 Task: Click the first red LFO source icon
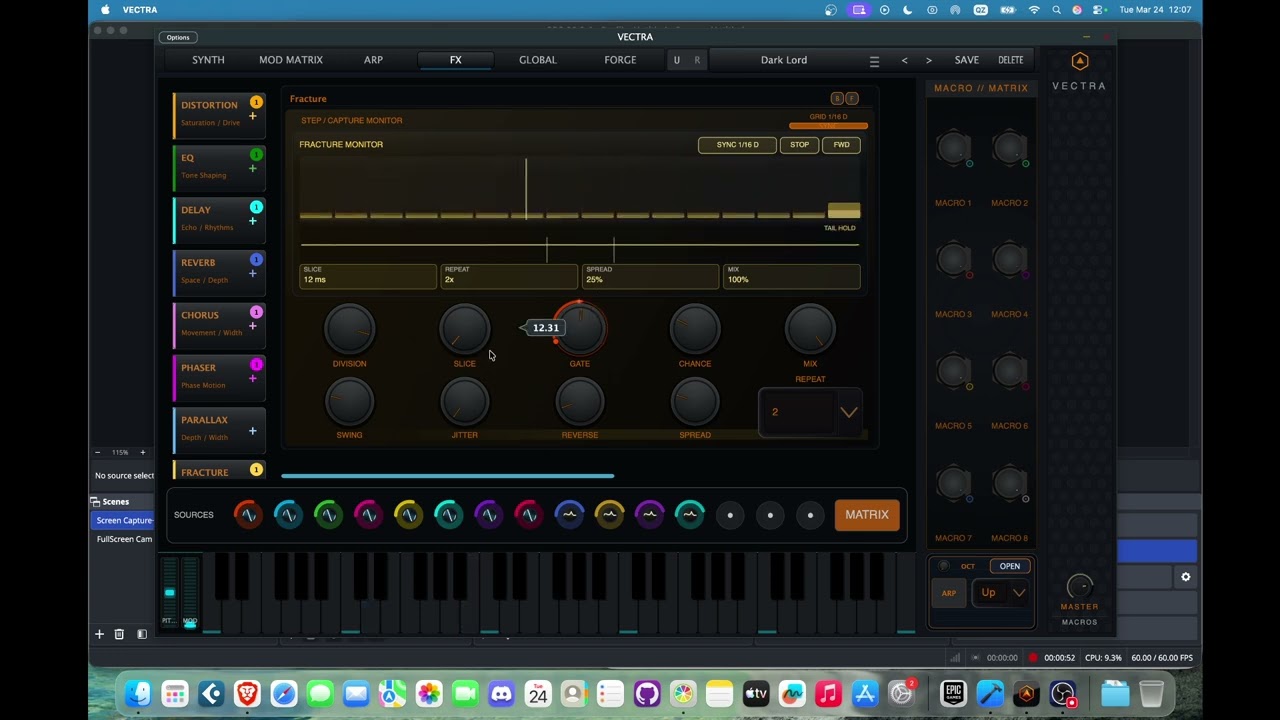247,515
